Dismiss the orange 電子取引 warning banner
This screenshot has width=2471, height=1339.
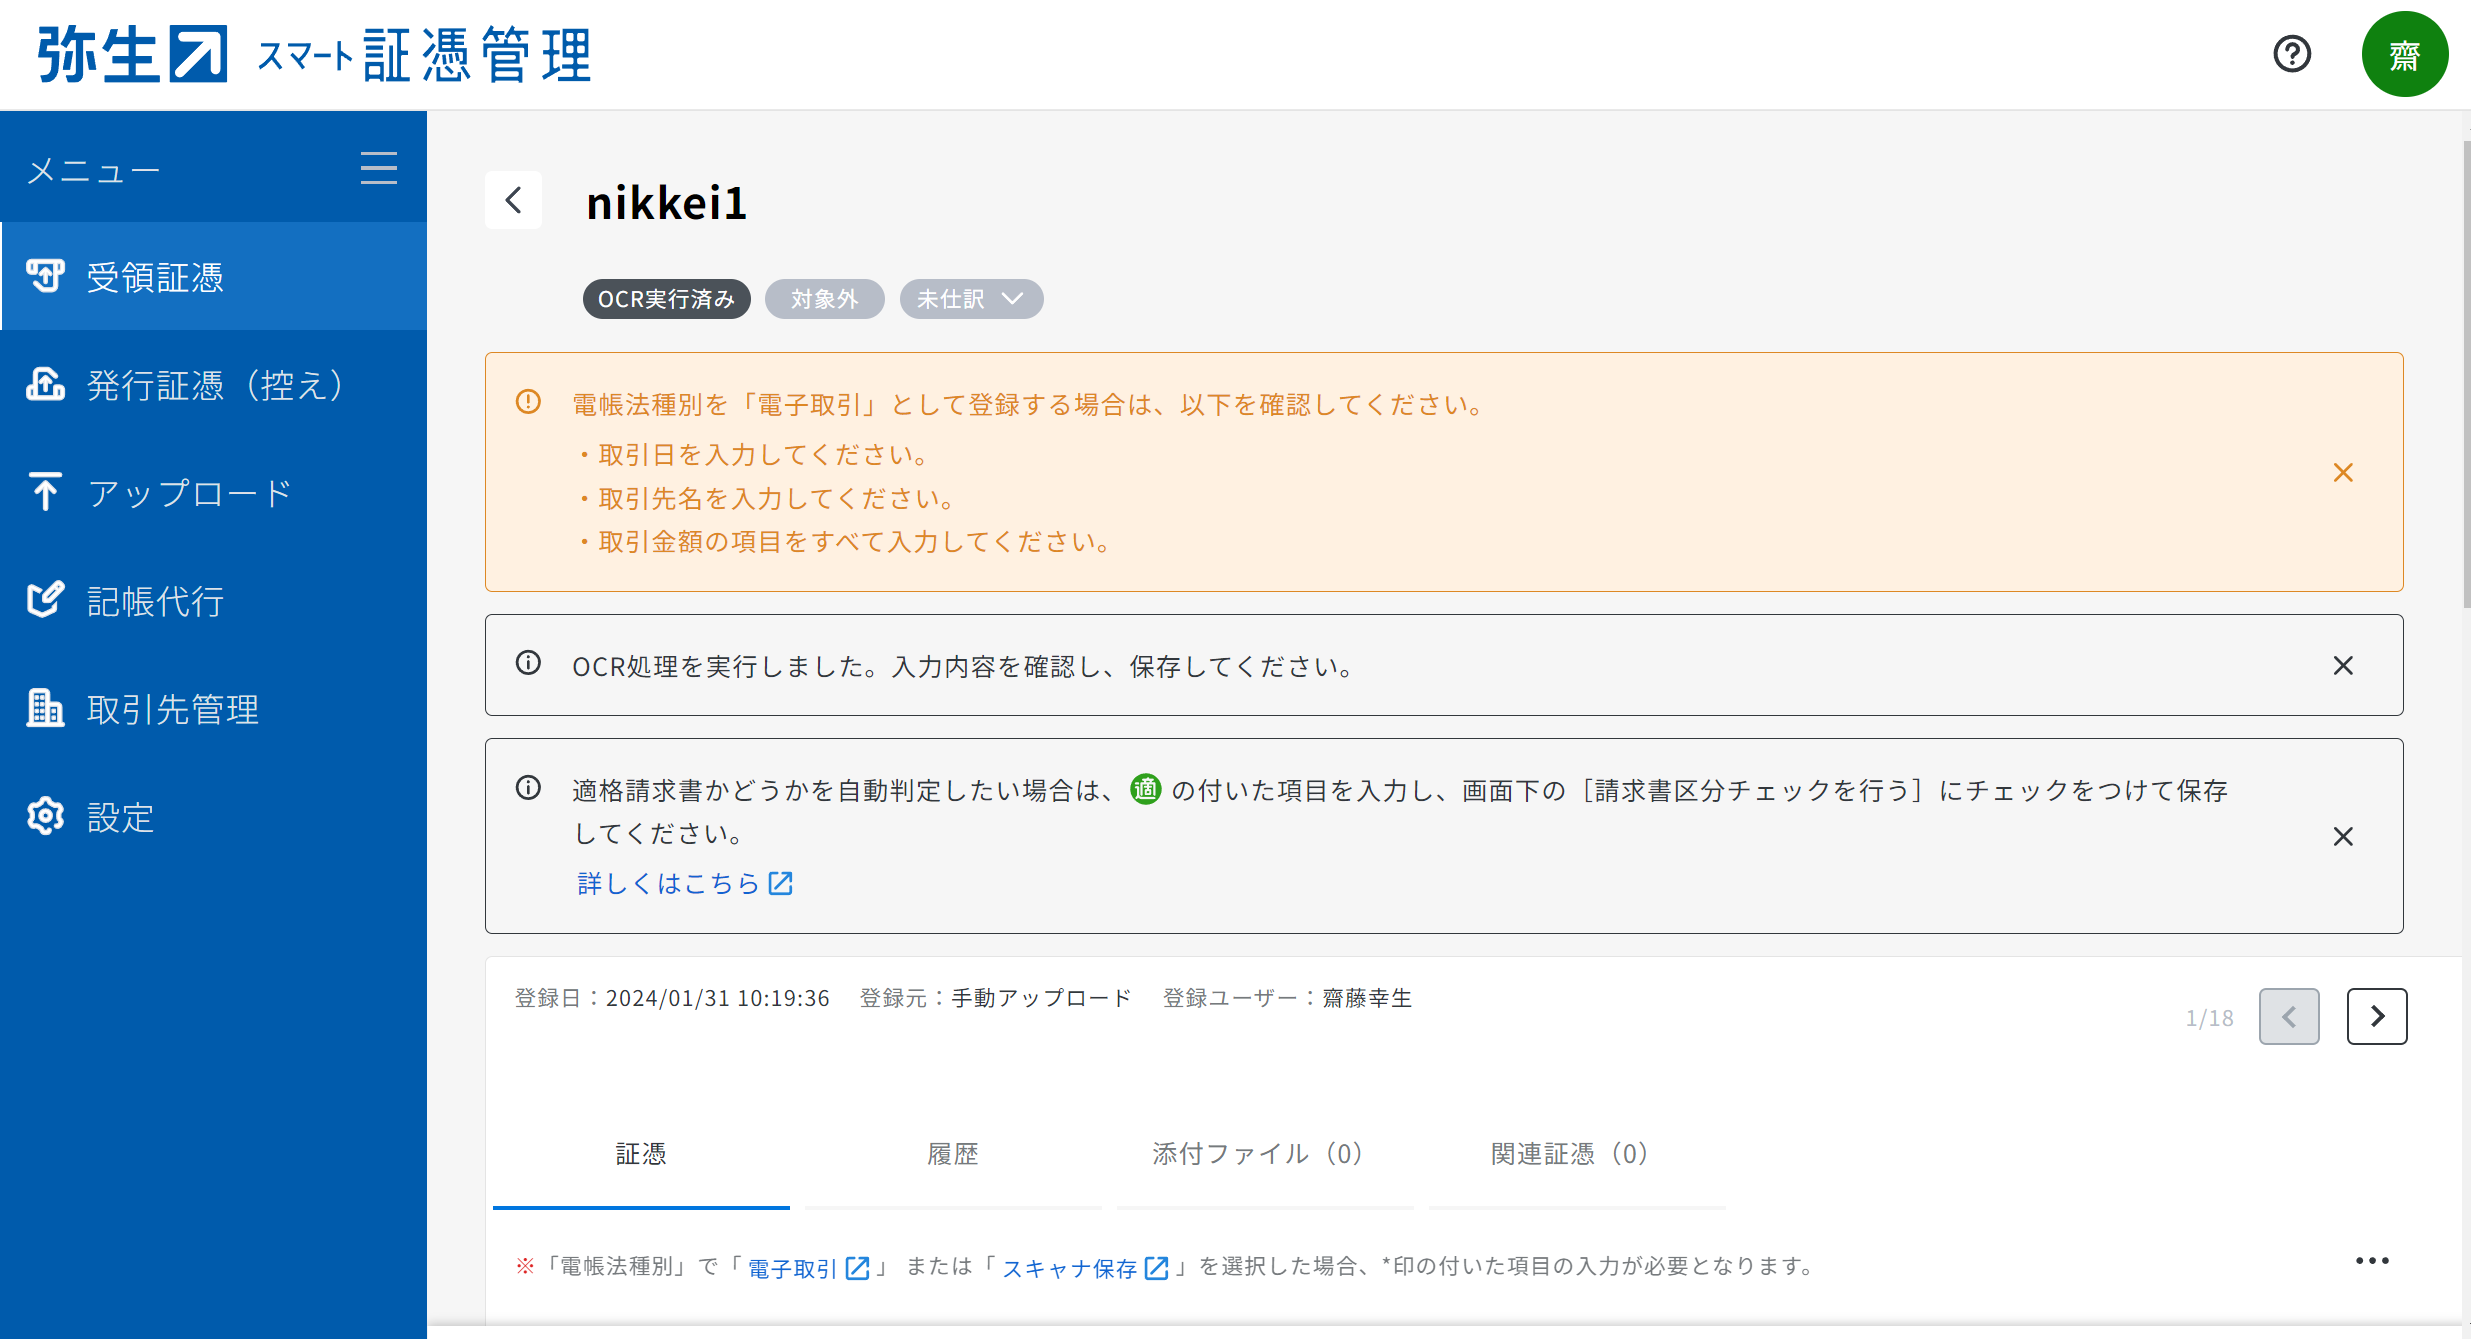(x=2343, y=472)
